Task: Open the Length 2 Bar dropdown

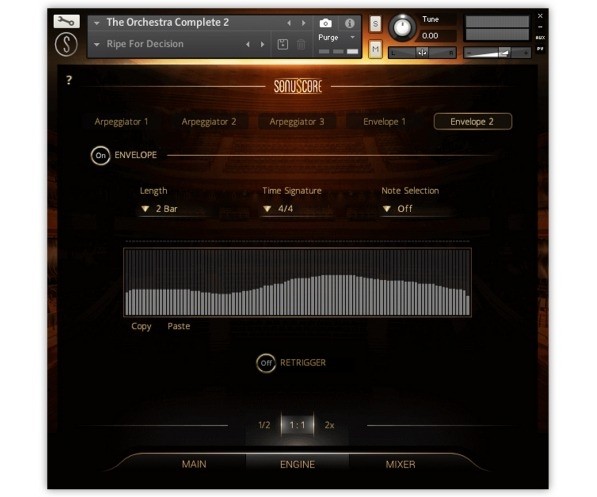Action: click(173, 209)
